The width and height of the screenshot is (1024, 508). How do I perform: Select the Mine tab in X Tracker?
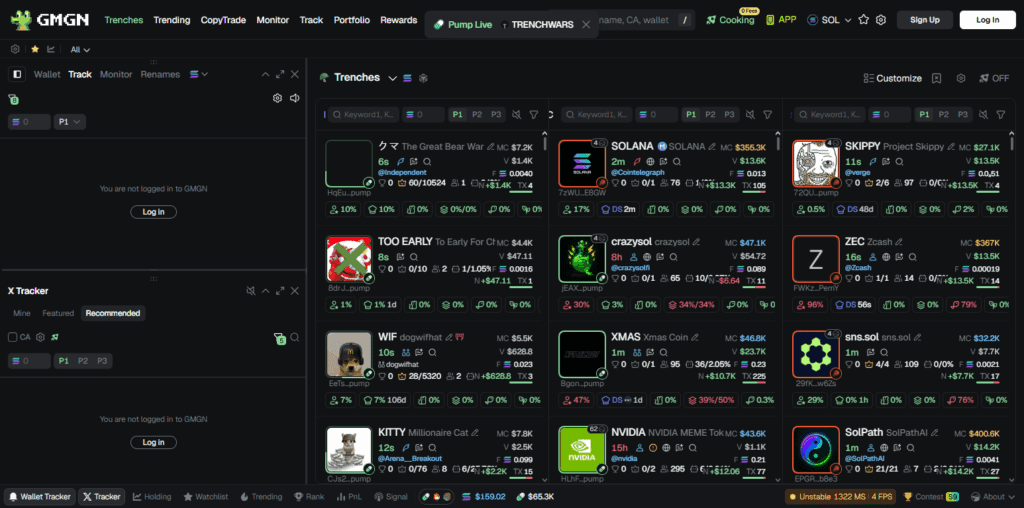point(22,313)
